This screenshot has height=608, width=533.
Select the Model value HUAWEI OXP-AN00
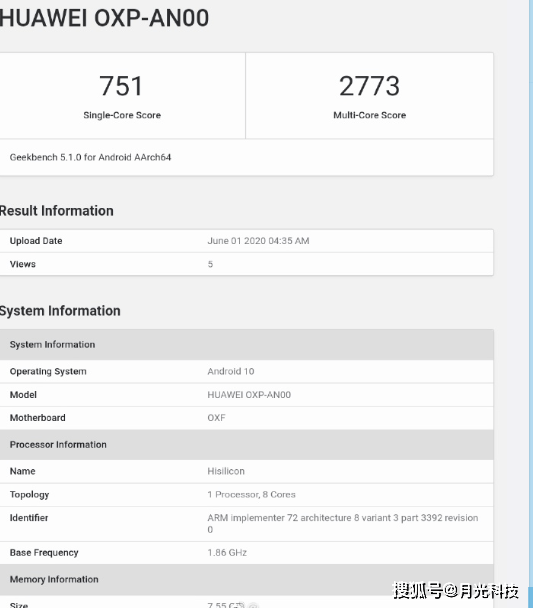point(249,395)
